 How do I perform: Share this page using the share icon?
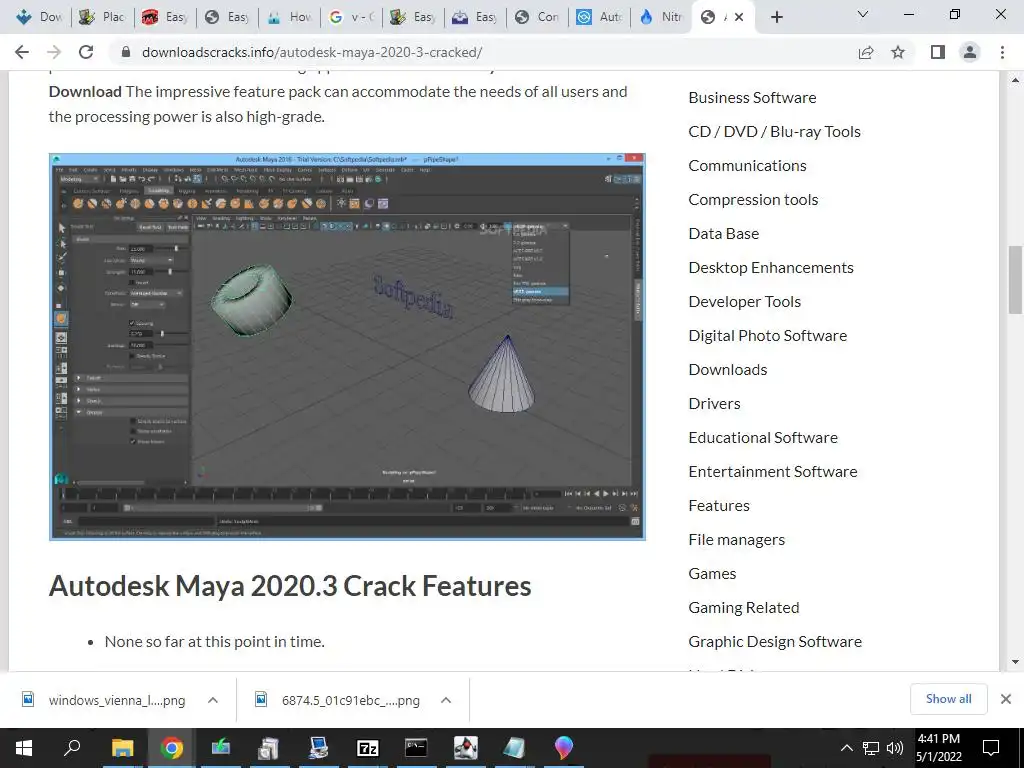[x=866, y=52]
